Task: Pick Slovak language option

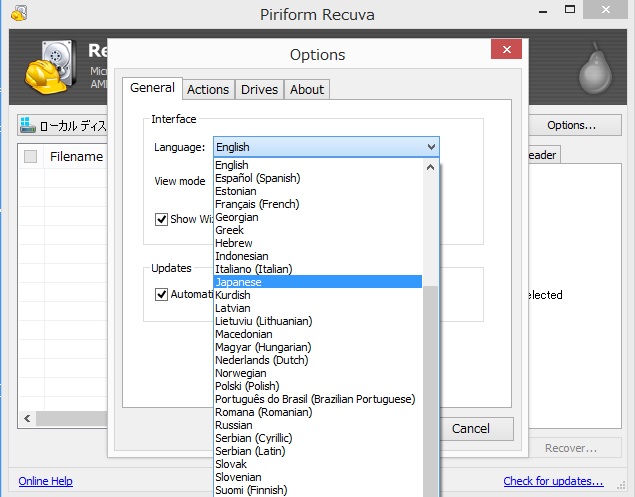Action: [x=318, y=464]
